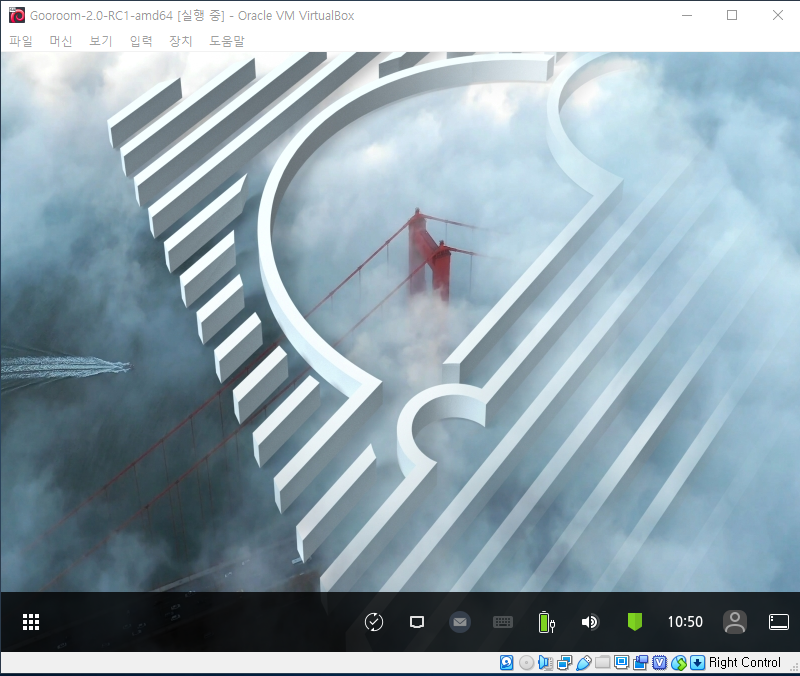Open the Gooroom application grid launcher
The width and height of the screenshot is (800, 676).
[x=31, y=622]
